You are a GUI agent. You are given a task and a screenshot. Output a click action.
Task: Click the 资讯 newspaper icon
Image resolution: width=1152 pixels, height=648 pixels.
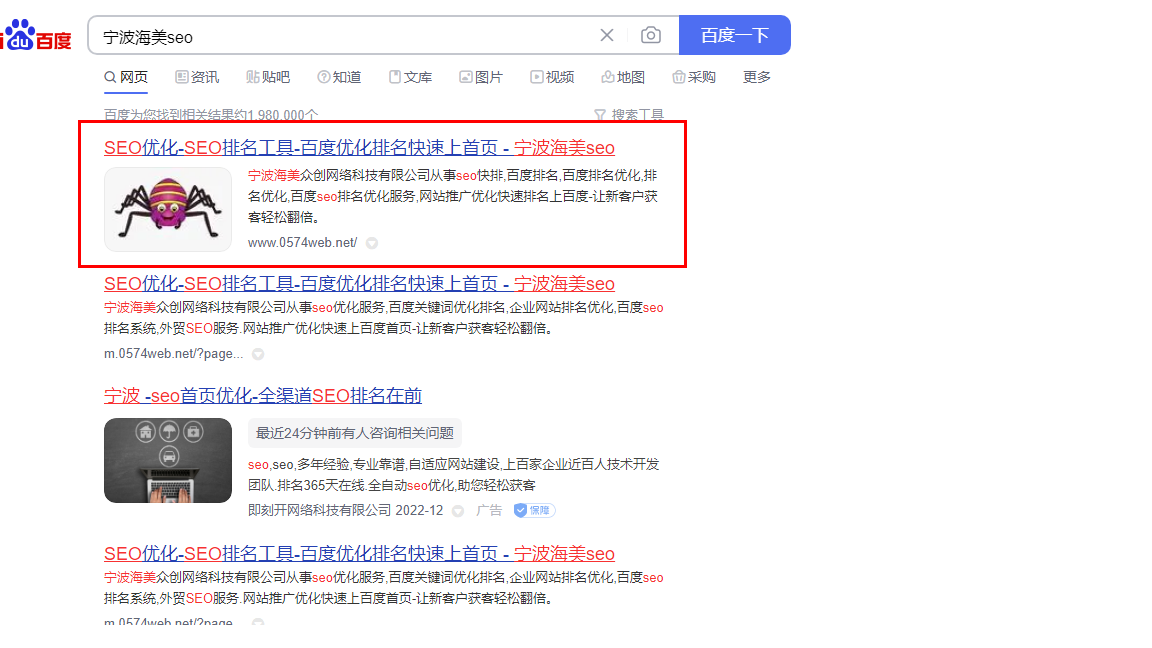pos(182,76)
